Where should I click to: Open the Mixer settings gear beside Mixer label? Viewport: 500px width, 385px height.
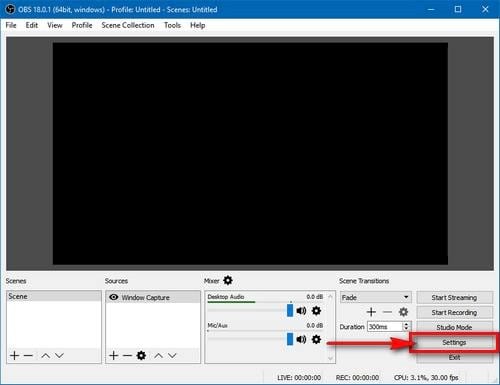click(228, 280)
